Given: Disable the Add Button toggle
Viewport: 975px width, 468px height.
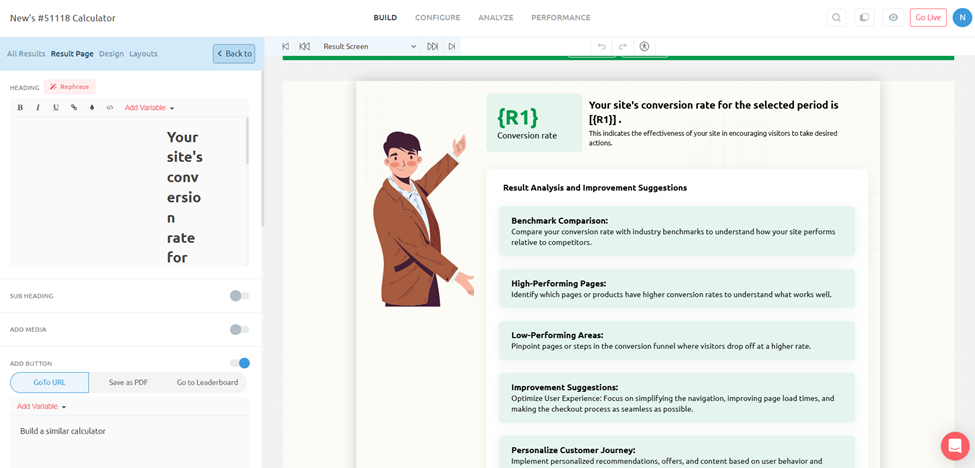Looking at the screenshot, I should click(239, 363).
